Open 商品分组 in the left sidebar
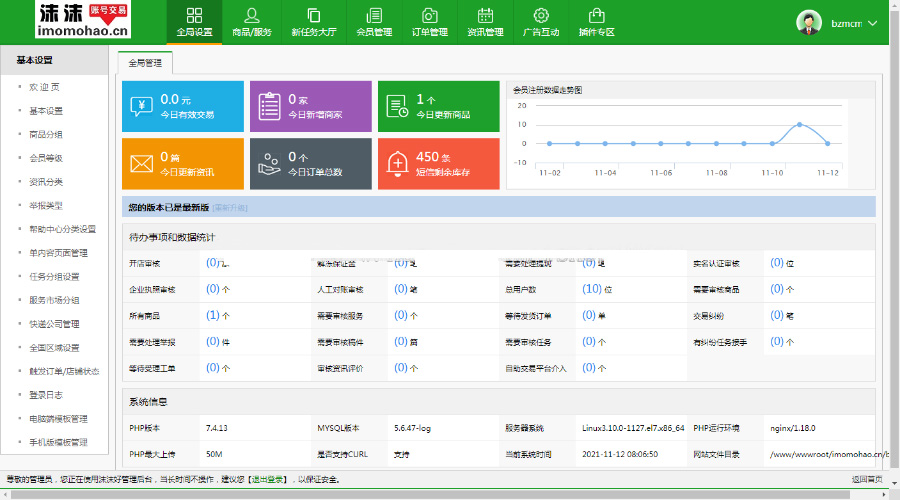Viewport: 900px width, 500px height. click(x=46, y=135)
